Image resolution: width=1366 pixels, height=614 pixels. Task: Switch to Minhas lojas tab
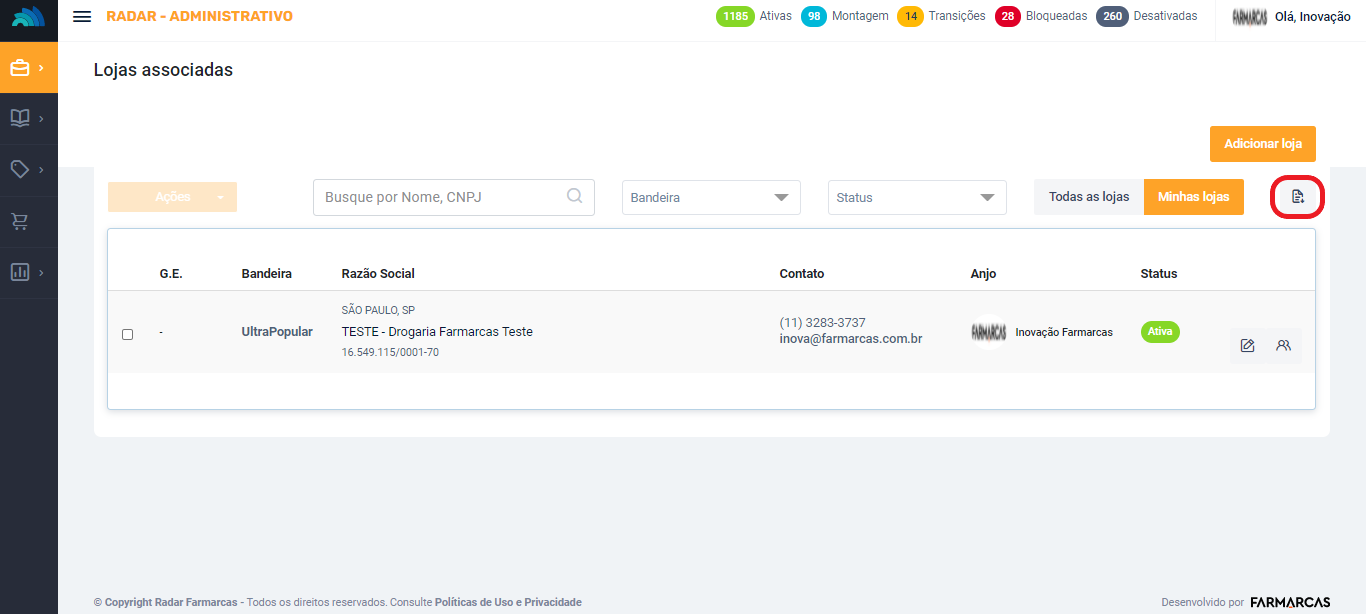click(x=1193, y=197)
